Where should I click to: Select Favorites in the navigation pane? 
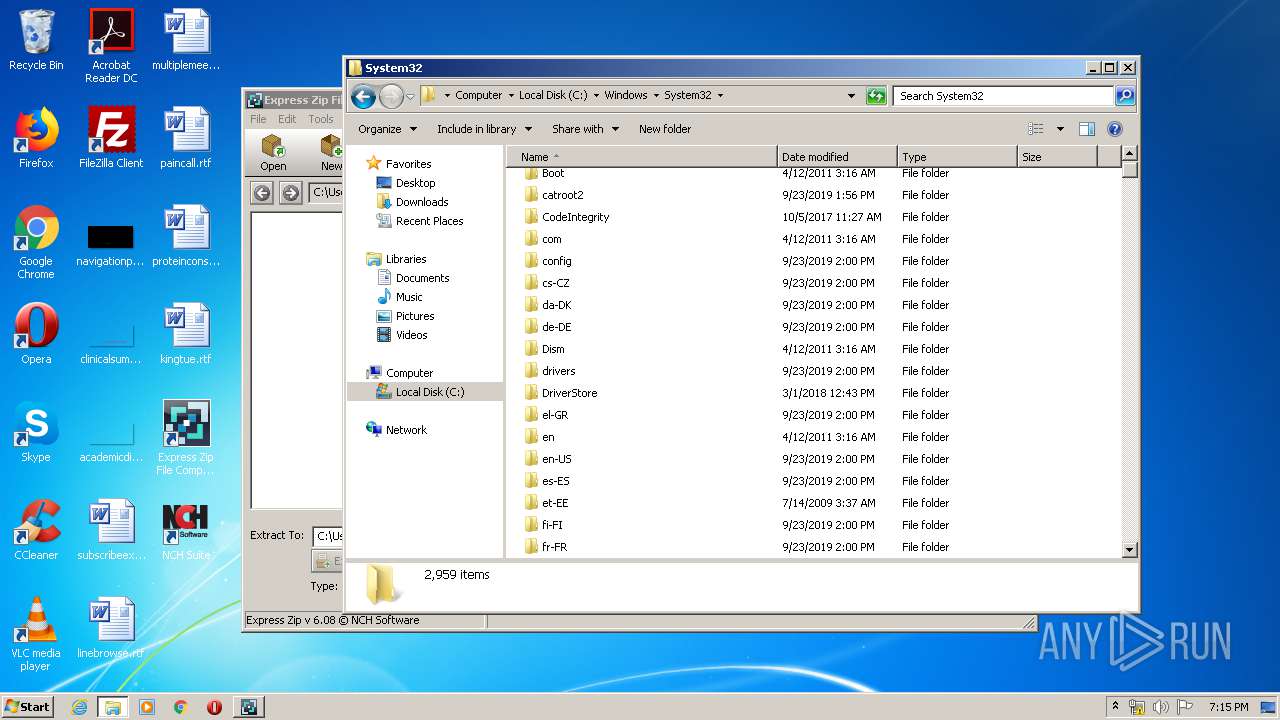click(x=408, y=164)
